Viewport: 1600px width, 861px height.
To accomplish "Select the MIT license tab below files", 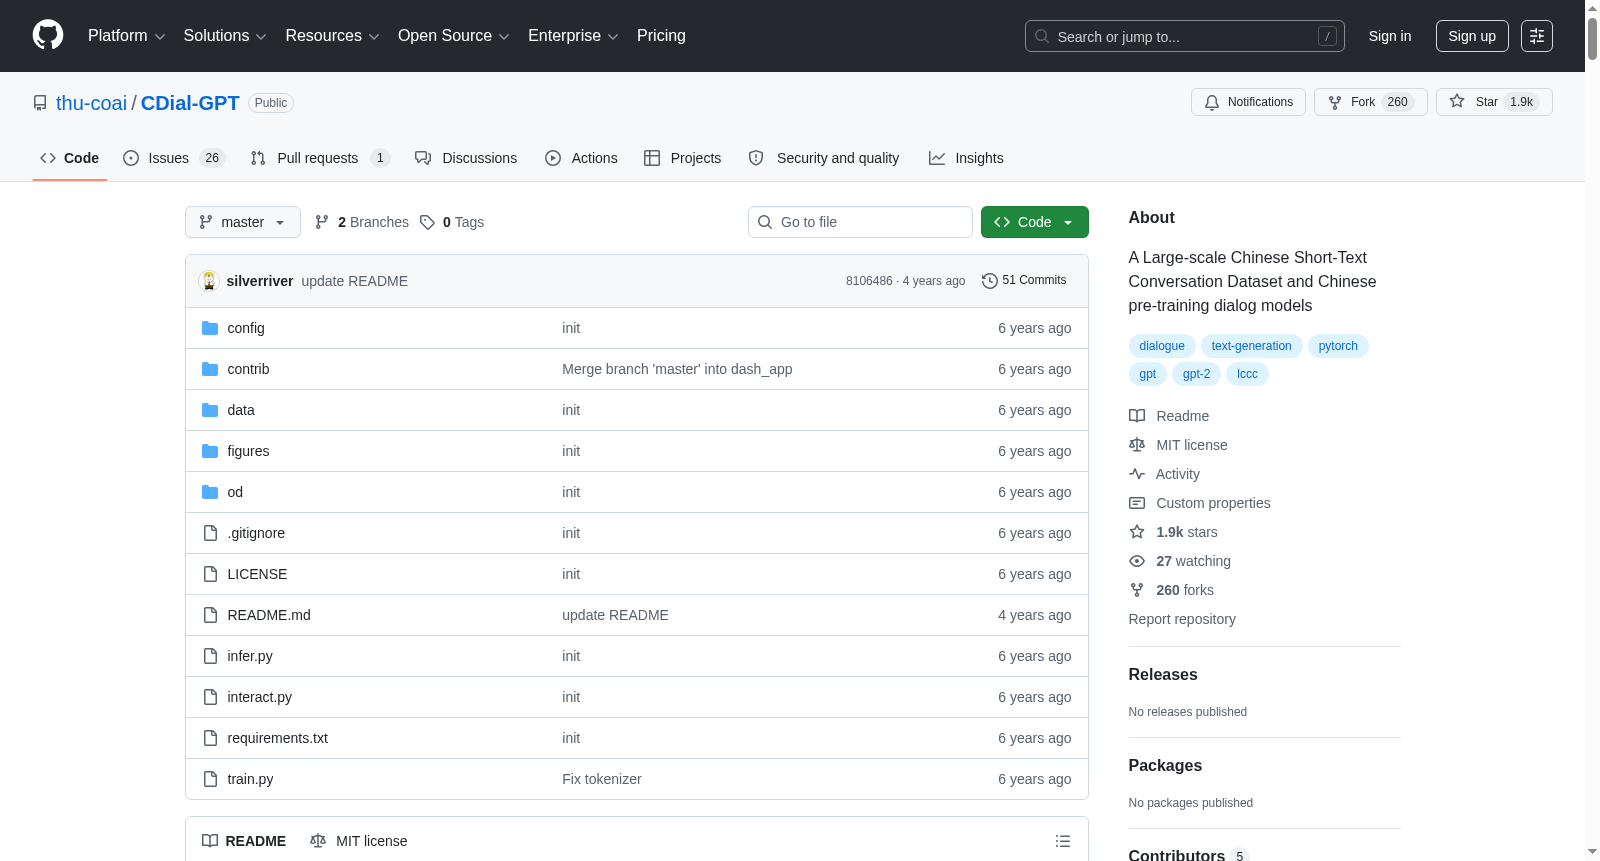I will point(359,841).
